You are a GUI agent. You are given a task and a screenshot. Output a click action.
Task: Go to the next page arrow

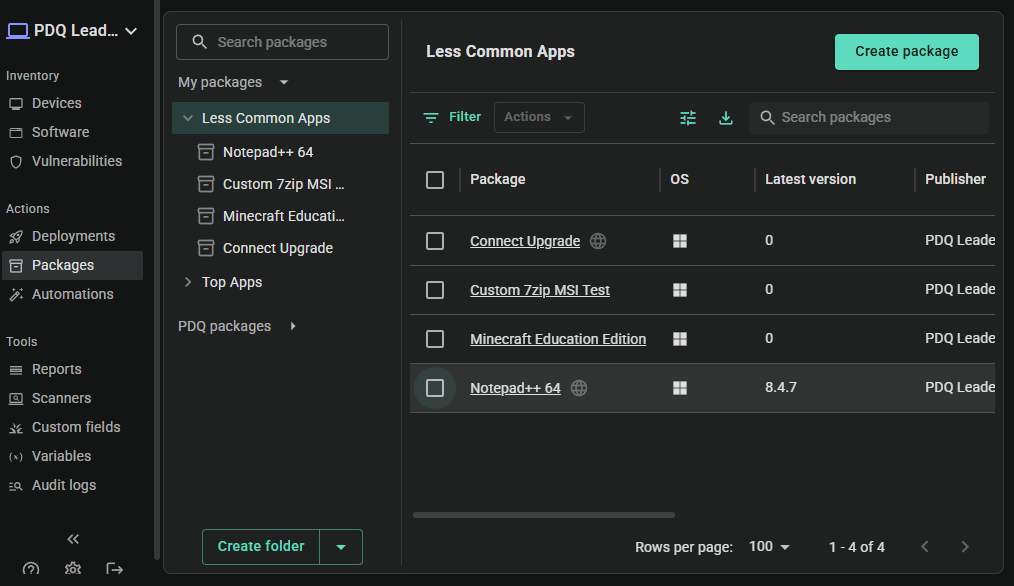pyautogui.click(x=965, y=547)
